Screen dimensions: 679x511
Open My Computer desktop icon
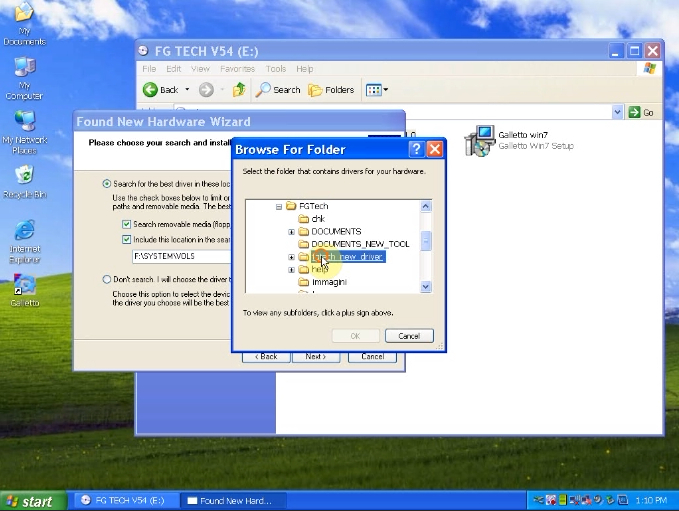click(x=24, y=79)
